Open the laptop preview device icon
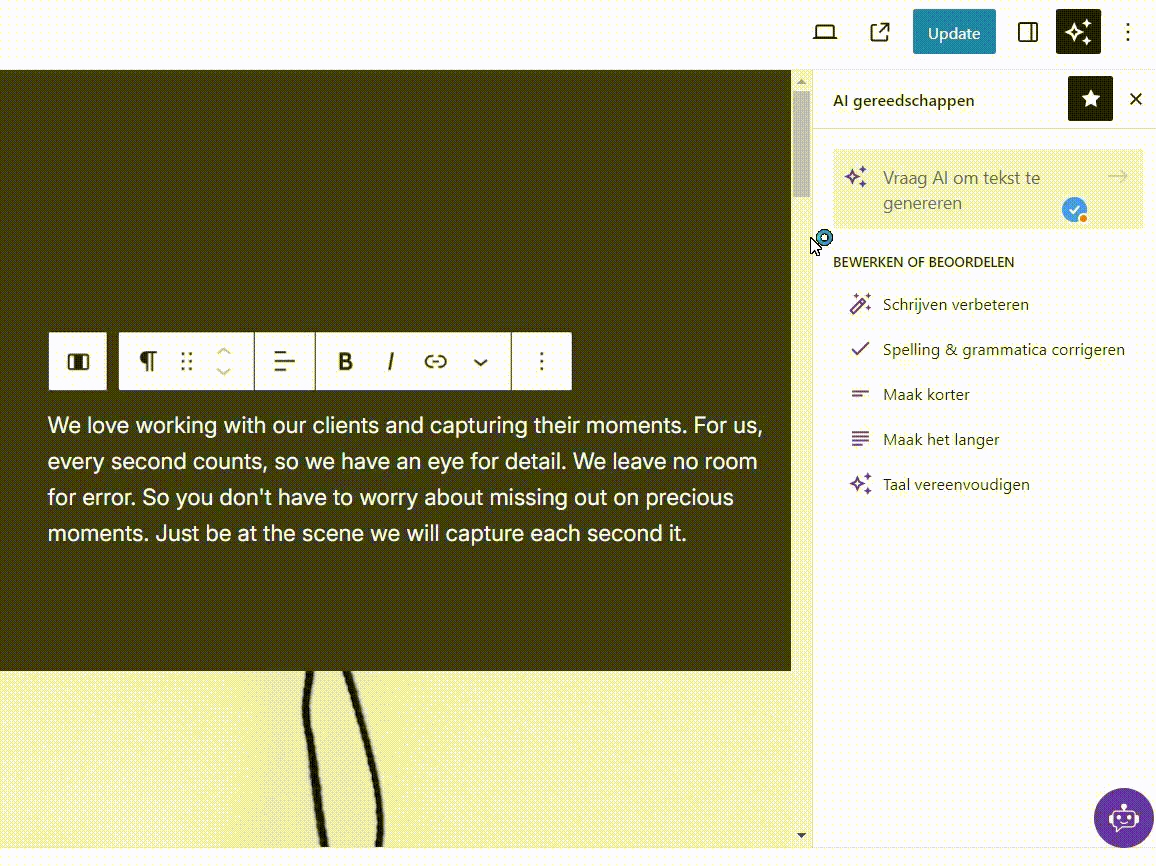The image size is (1156, 866). (x=824, y=32)
